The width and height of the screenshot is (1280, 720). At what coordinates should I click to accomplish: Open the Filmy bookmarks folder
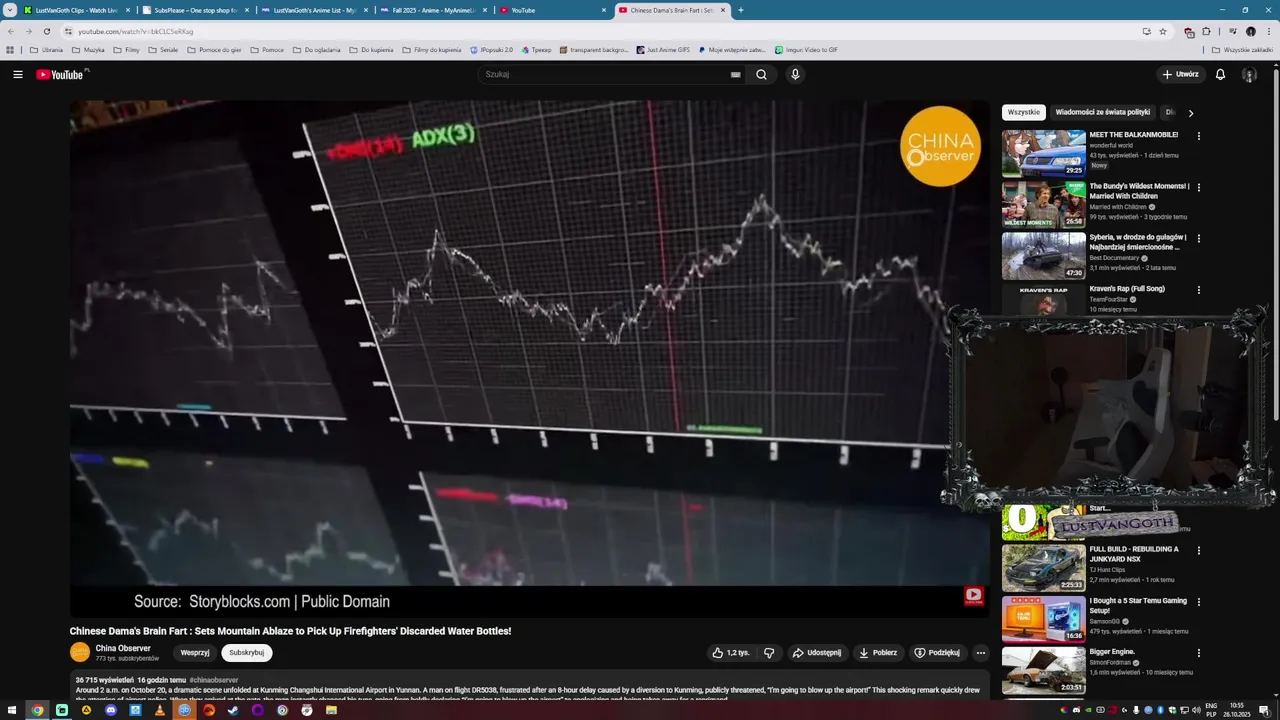pyautogui.click(x=126, y=49)
